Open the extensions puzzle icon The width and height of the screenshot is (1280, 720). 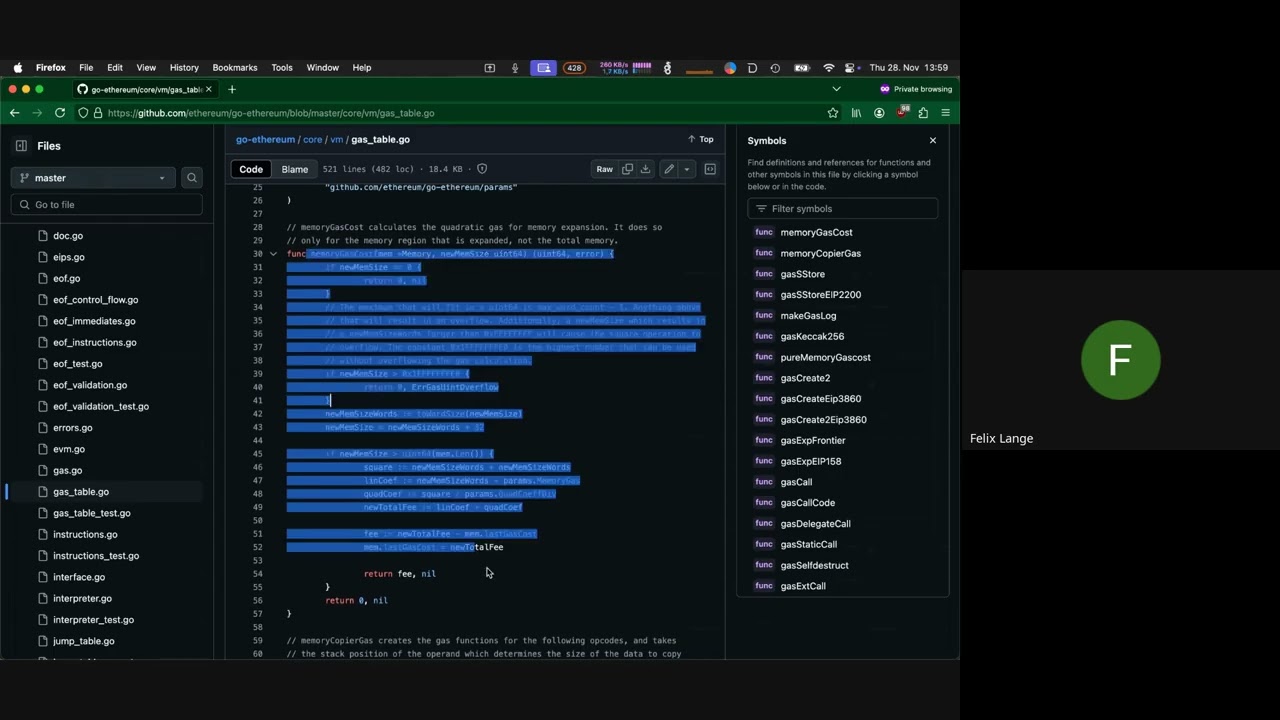[x=923, y=113]
